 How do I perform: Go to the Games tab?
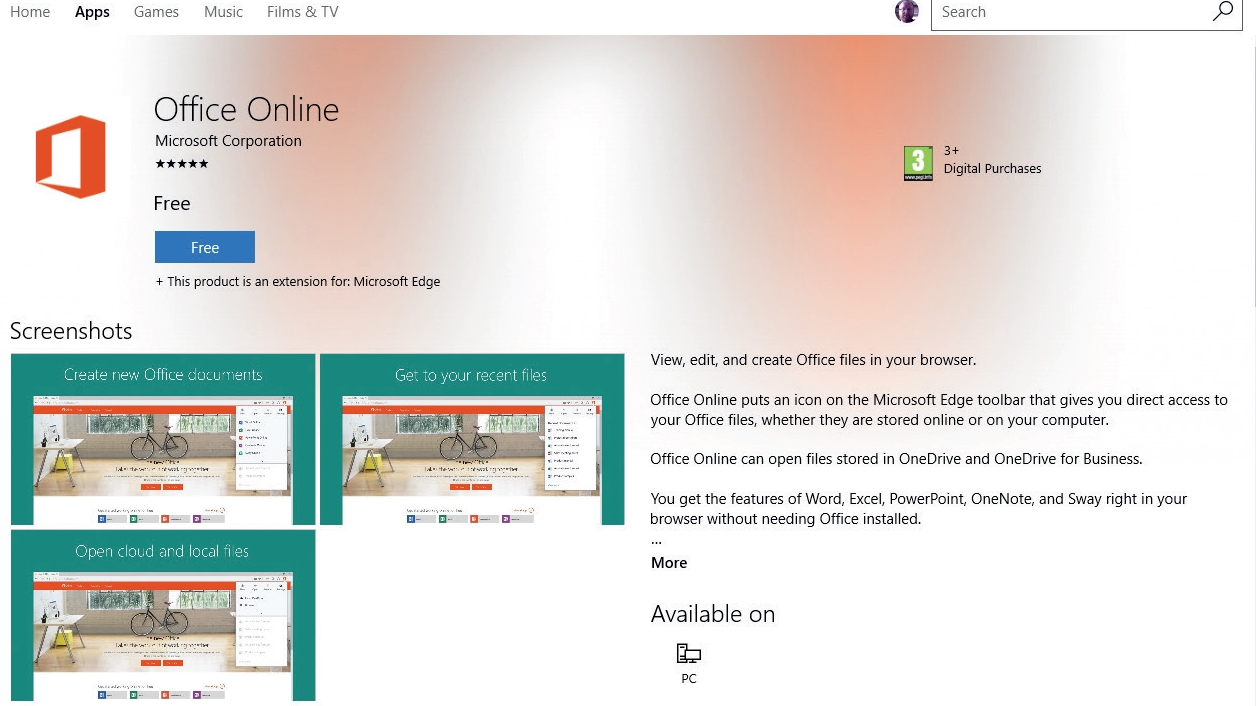pyautogui.click(x=156, y=12)
